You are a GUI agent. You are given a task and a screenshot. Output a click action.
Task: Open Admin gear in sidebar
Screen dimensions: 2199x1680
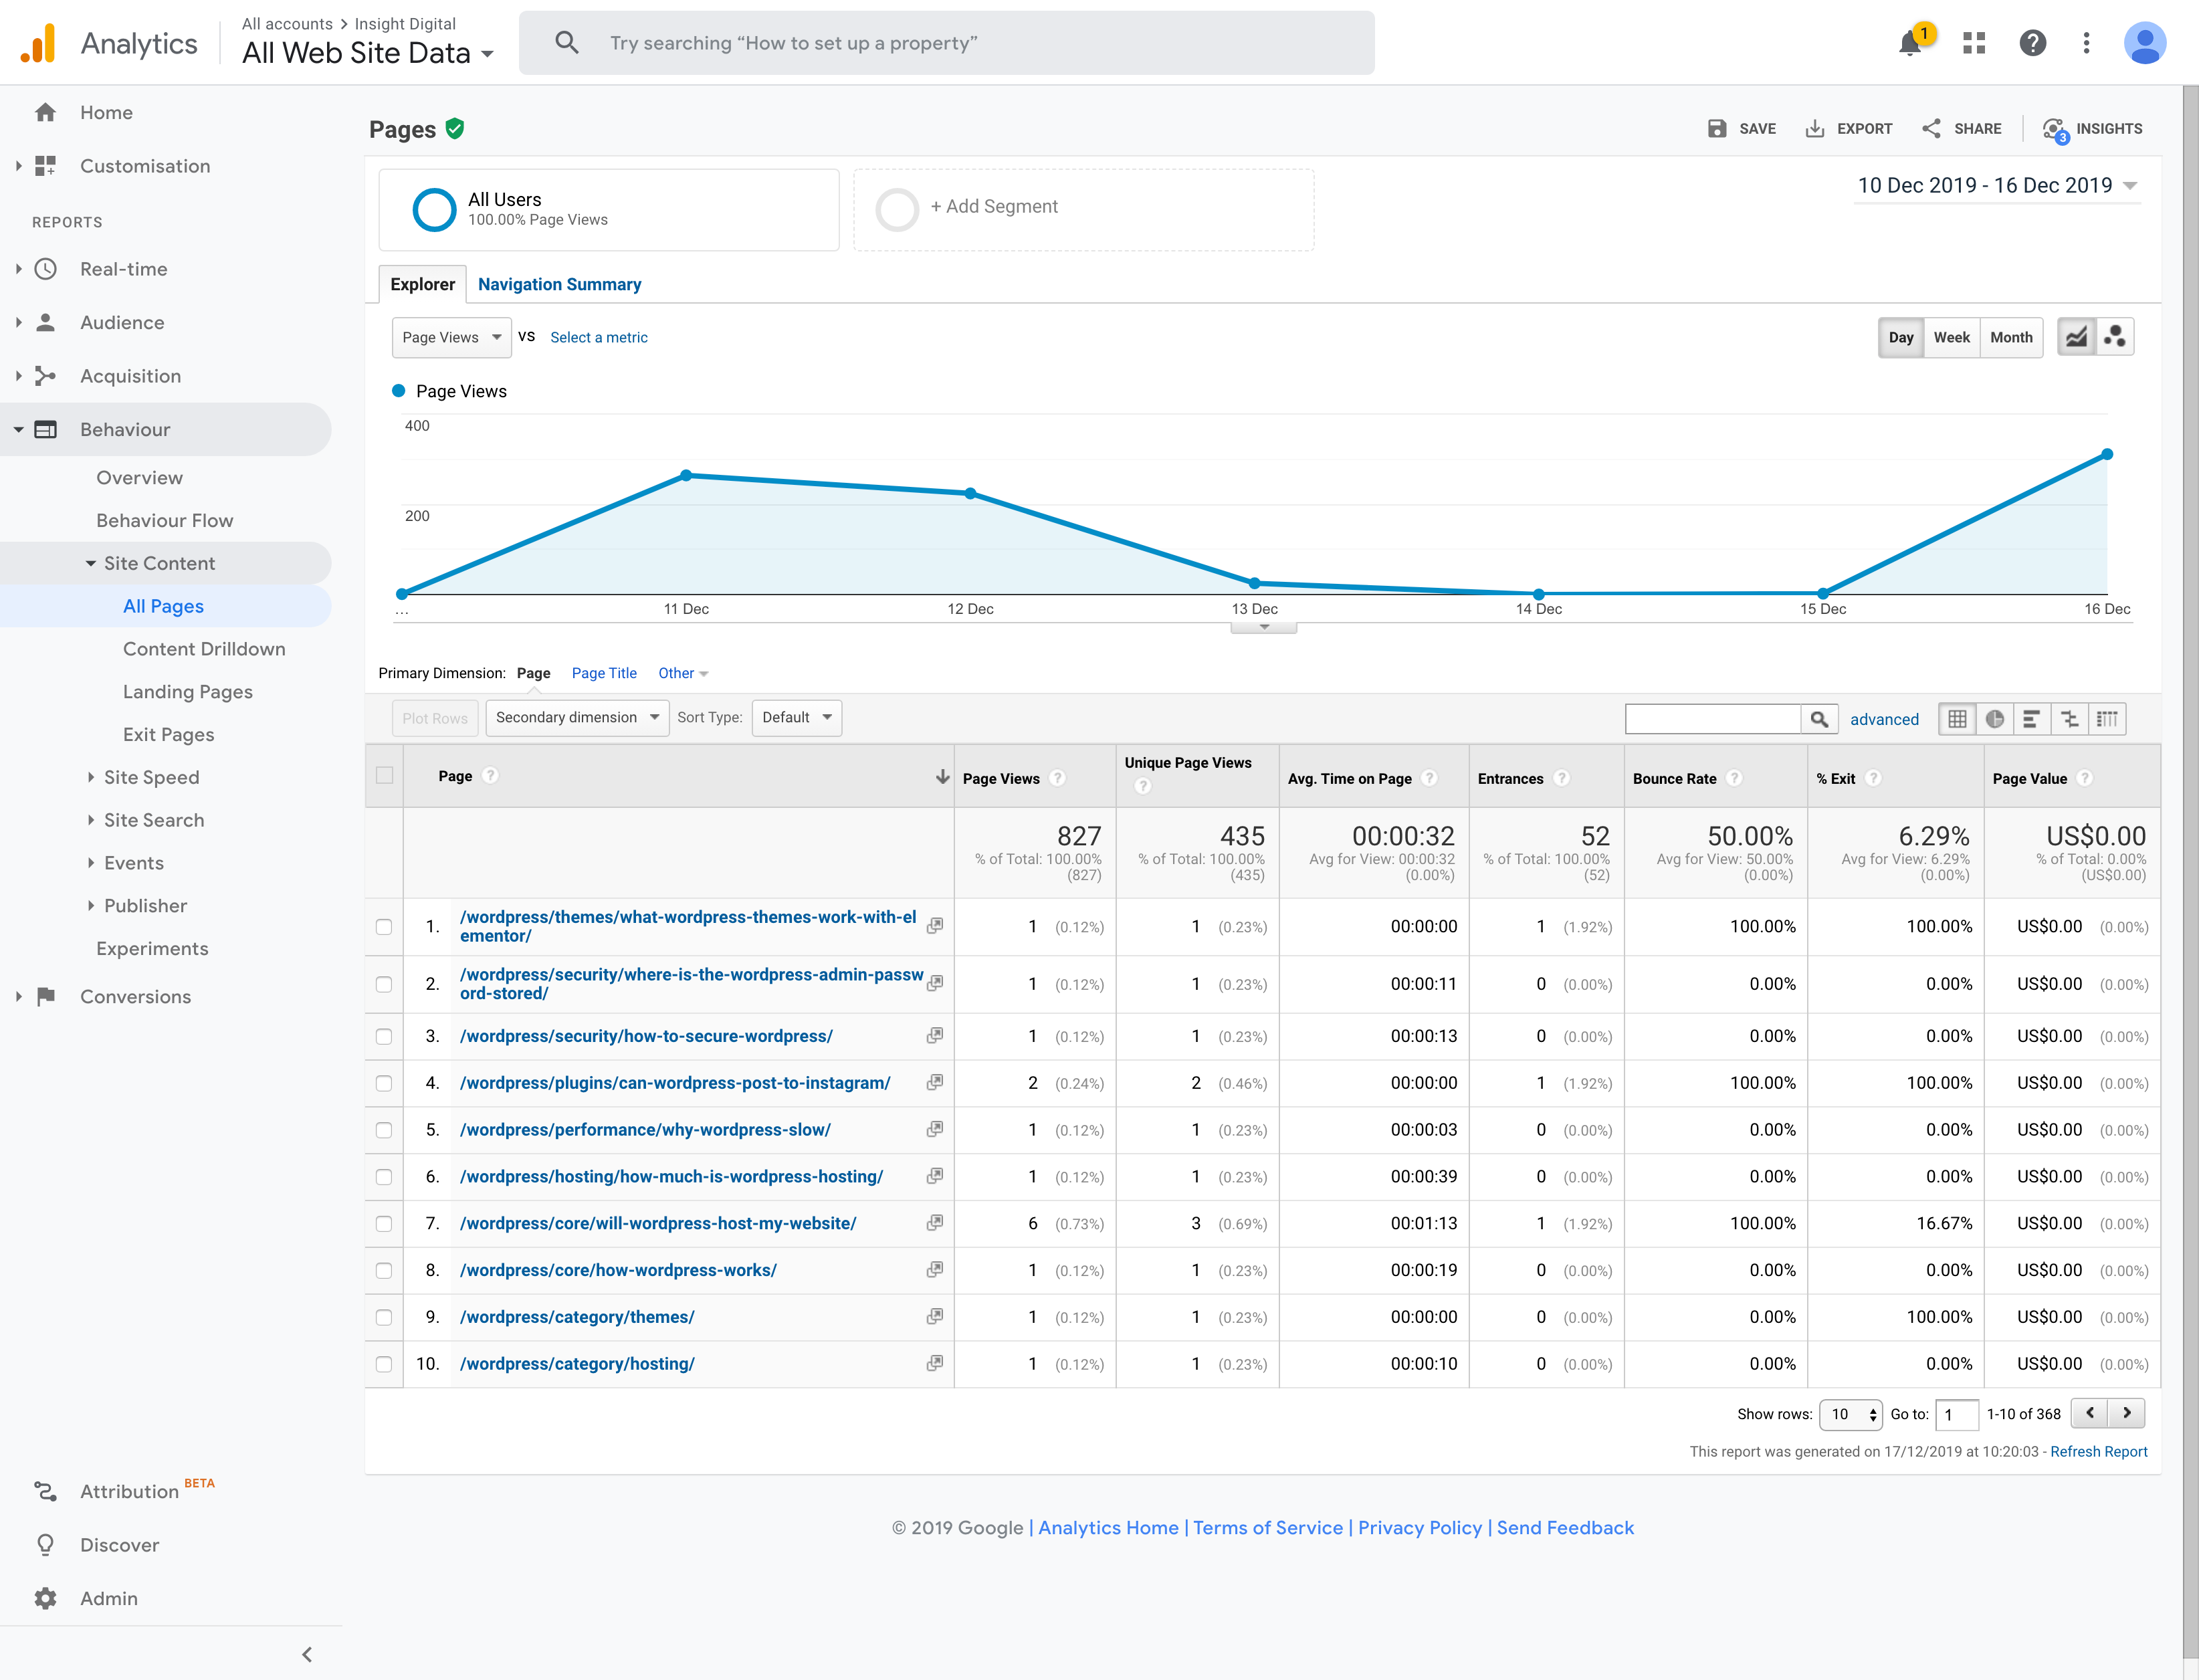pyautogui.click(x=45, y=1598)
